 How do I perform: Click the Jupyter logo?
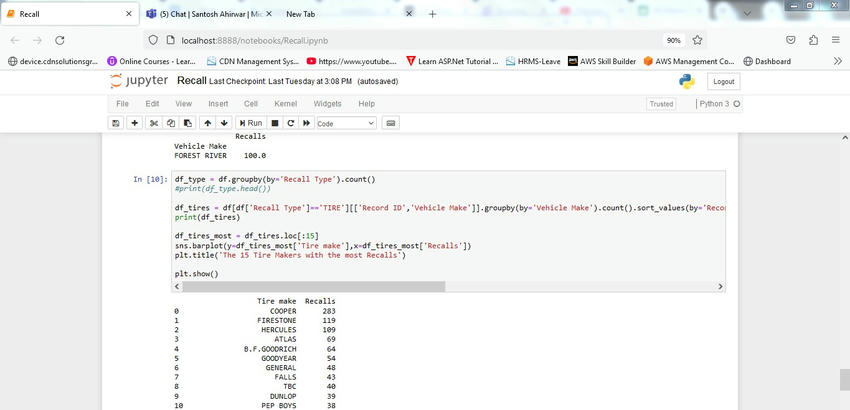click(x=139, y=81)
